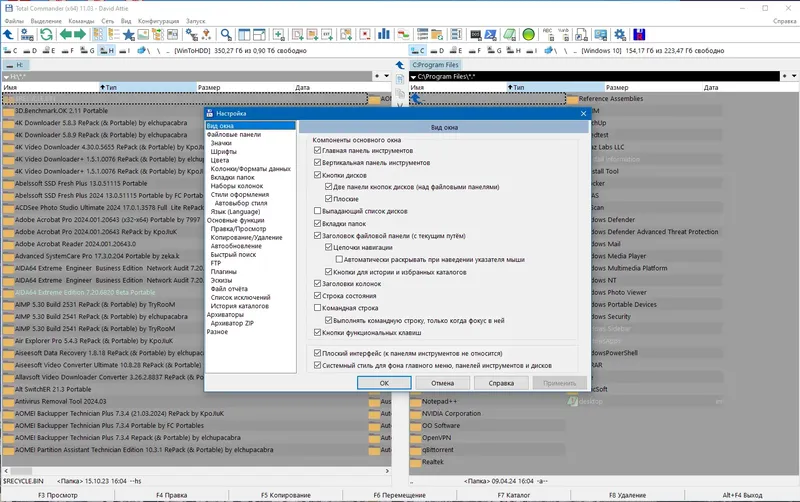
Task: Click the refresh green arrows toolbar icon
Action: (46, 35)
